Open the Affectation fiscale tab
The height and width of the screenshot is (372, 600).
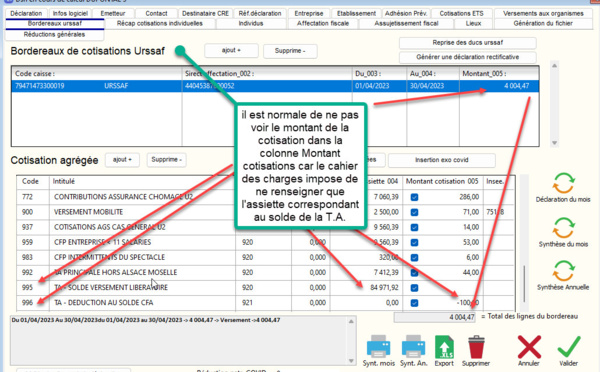point(323,23)
